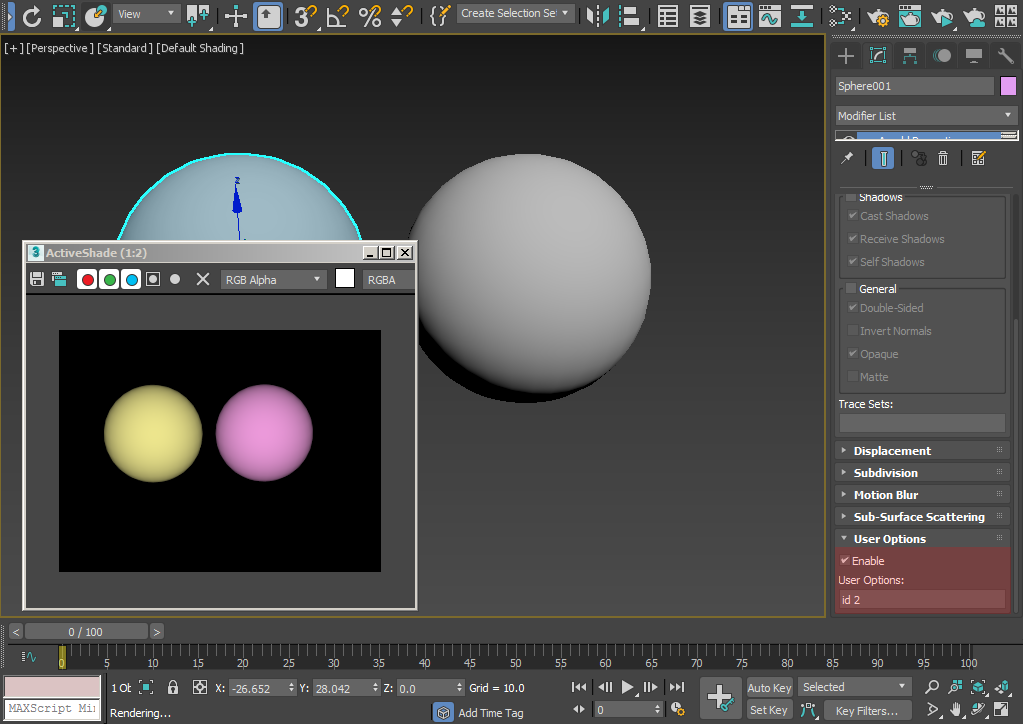Screen dimensions: 1023x724
Task: Click the Auto Key button
Action: tap(769, 687)
